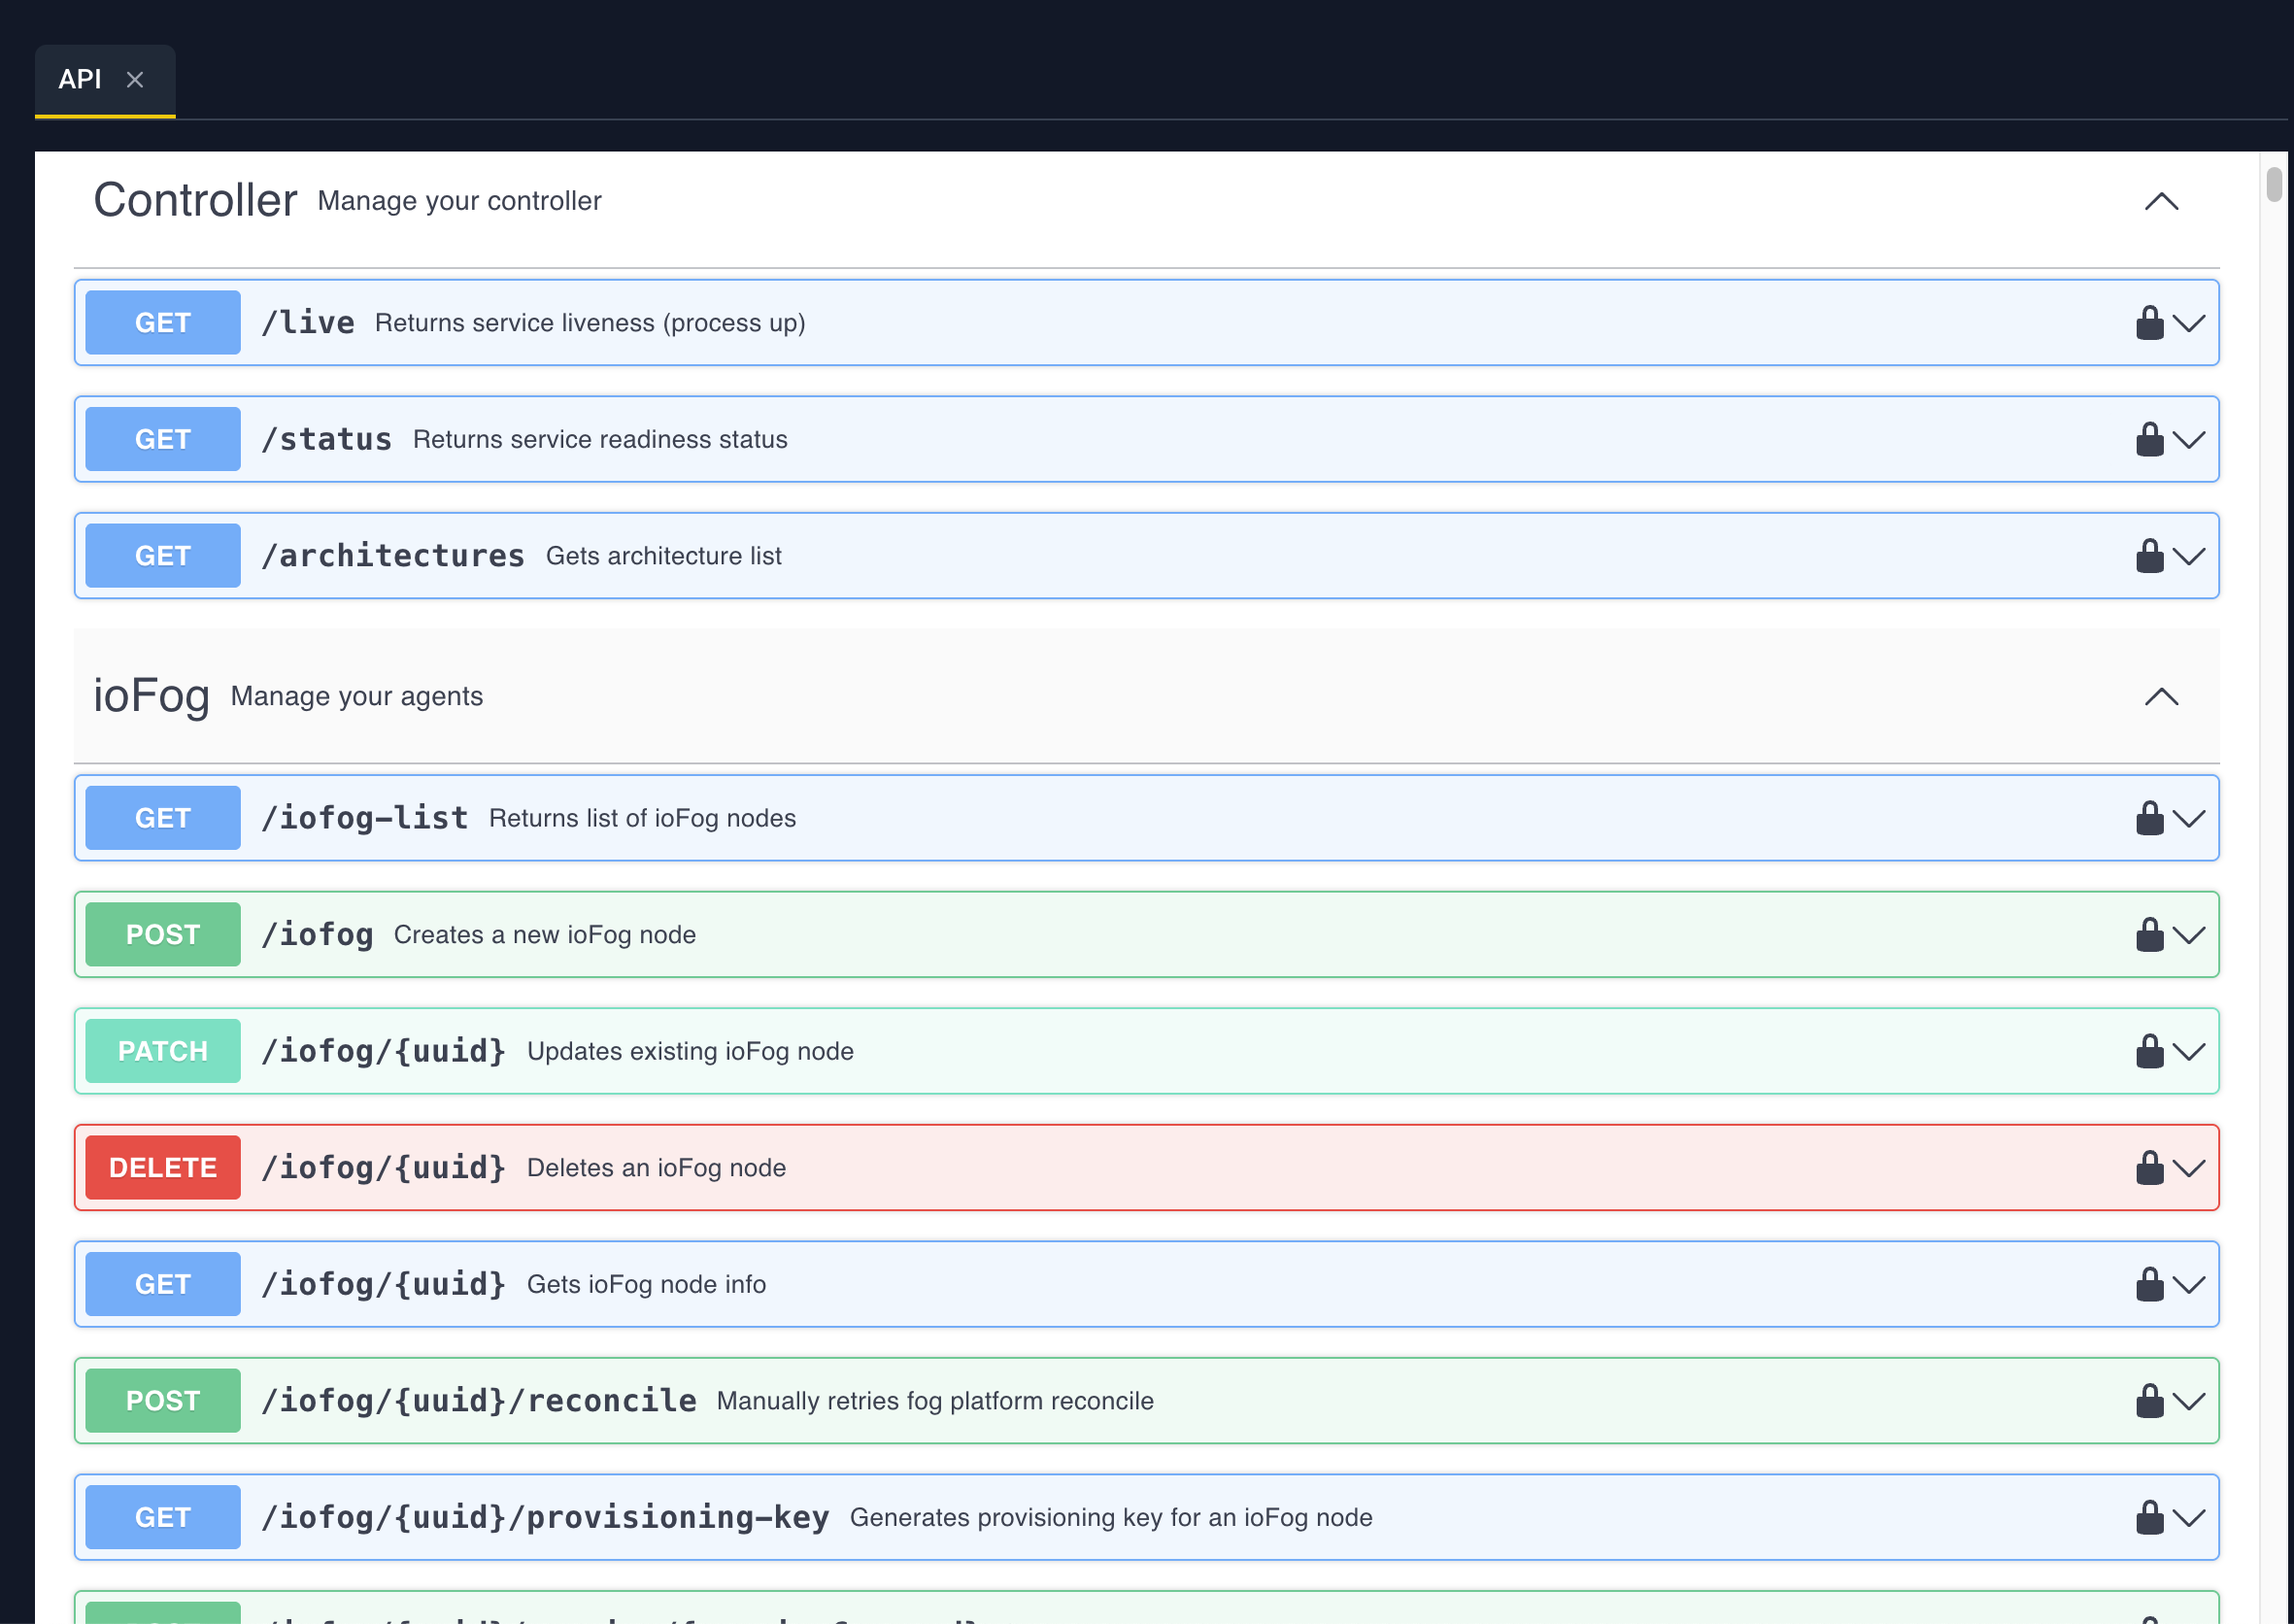Click the lock icon on POST /iofog
The width and height of the screenshot is (2294, 1624).
pyautogui.click(x=2149, y=935)
